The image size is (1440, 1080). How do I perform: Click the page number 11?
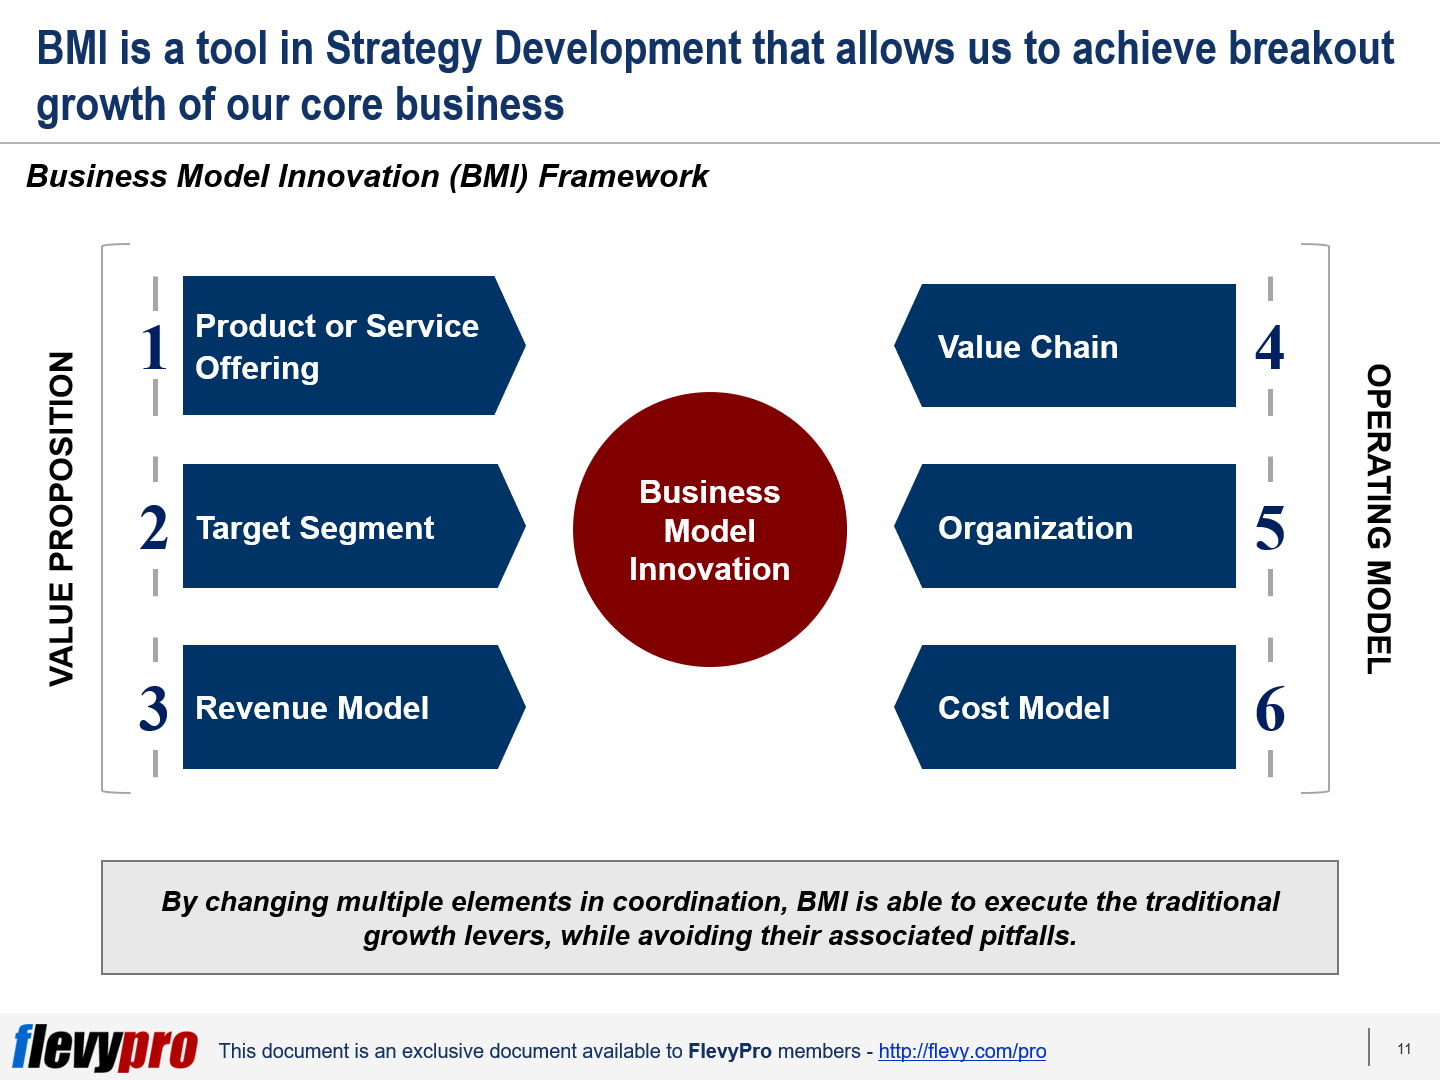coord(1404,1049)
